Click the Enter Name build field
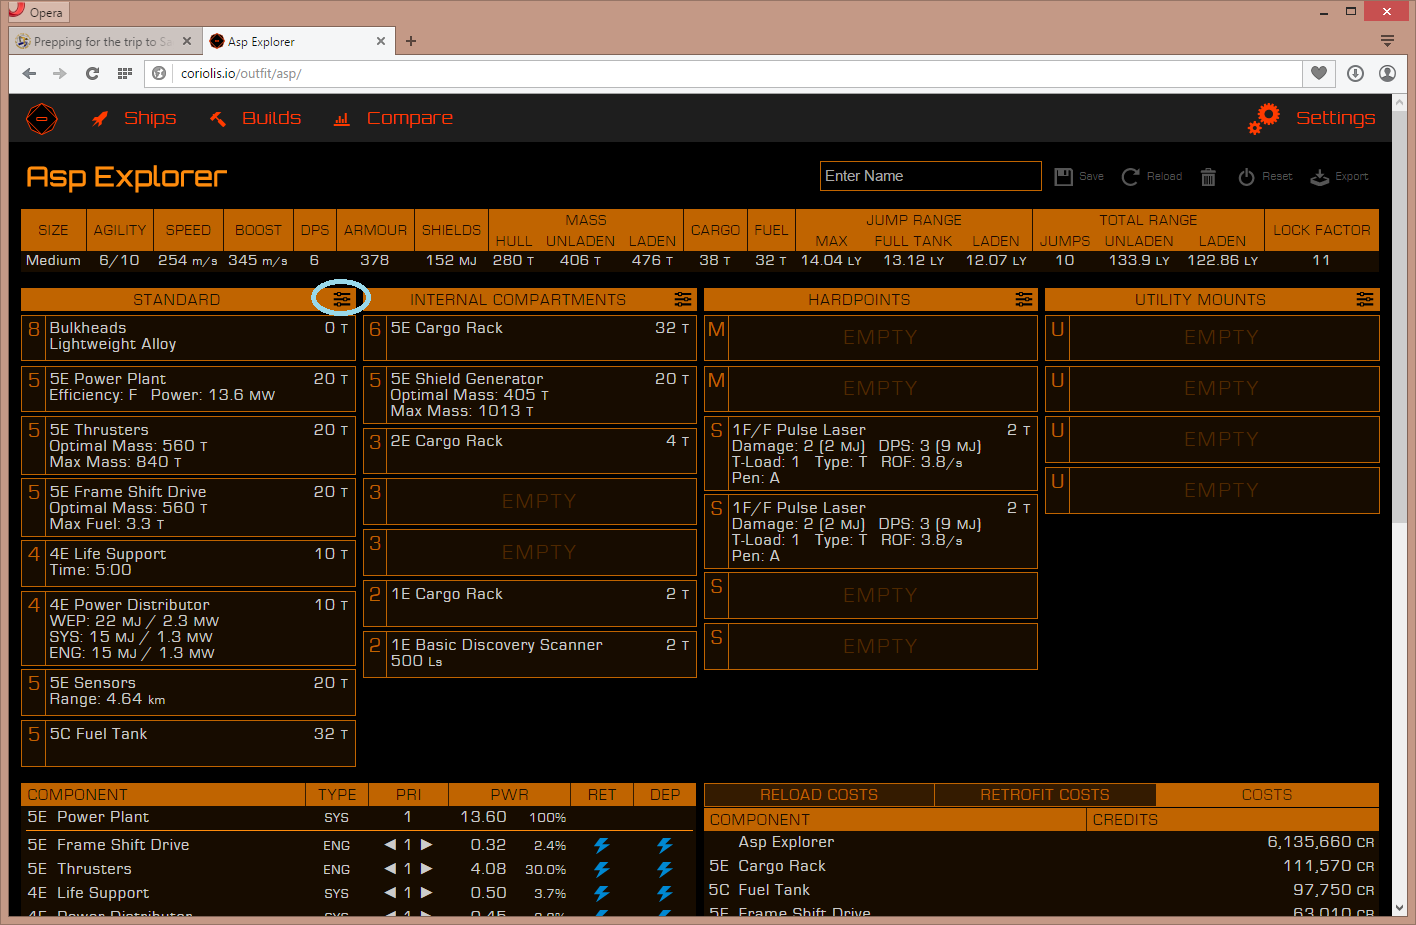The height and width of the screenshot is (925, 1416). coord(931,176)
